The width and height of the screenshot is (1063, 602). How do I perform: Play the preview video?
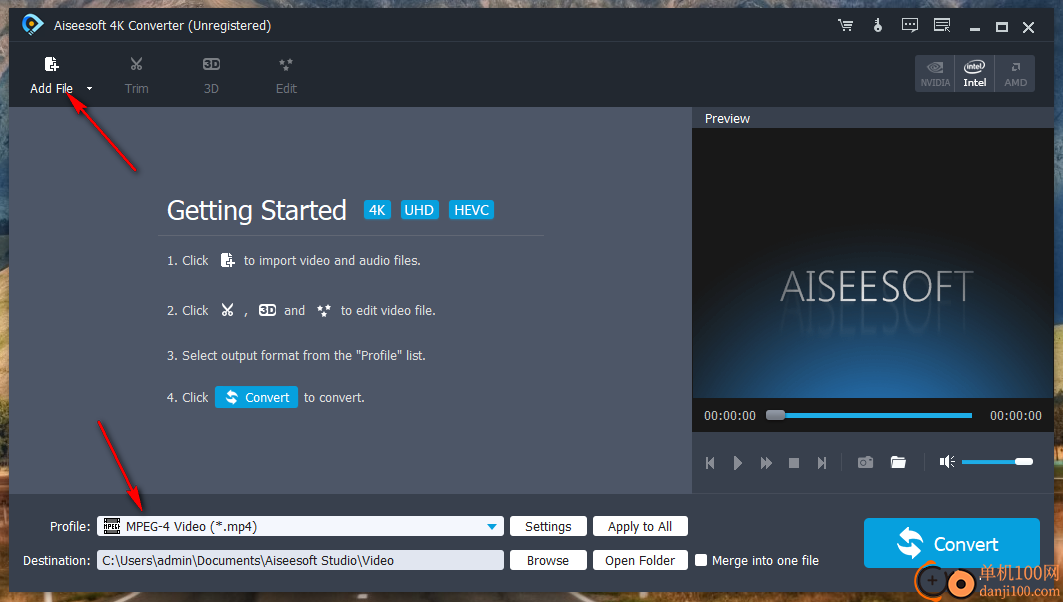(x=738, y=463)
